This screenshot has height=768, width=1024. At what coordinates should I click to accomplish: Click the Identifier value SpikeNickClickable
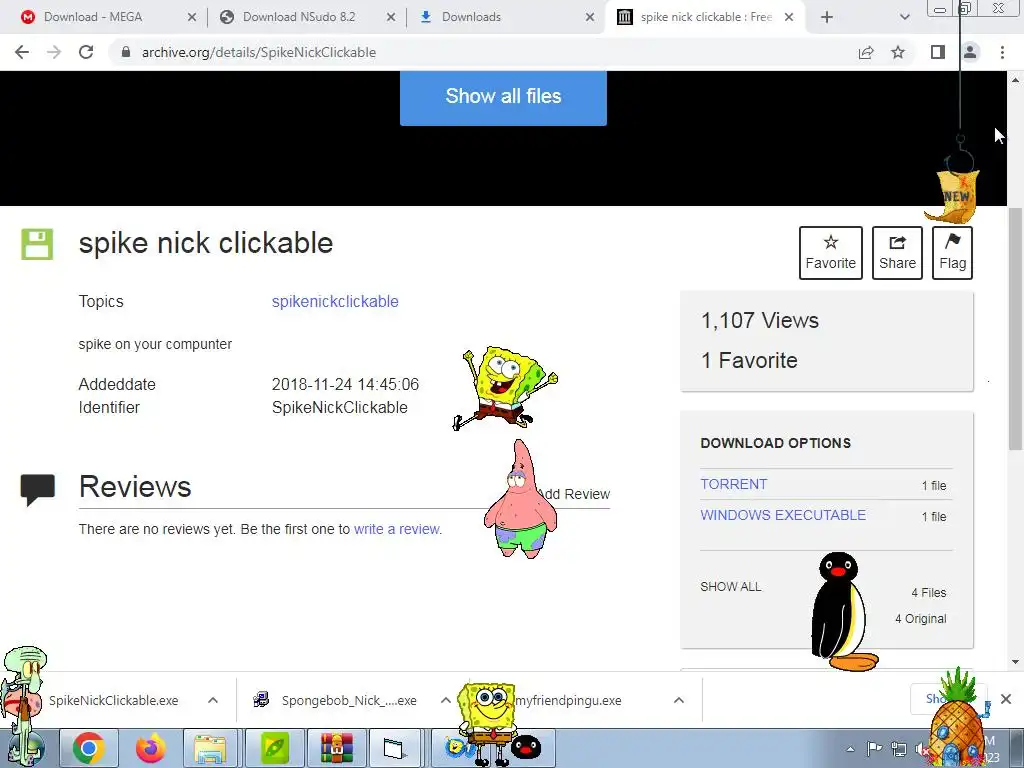340,408
